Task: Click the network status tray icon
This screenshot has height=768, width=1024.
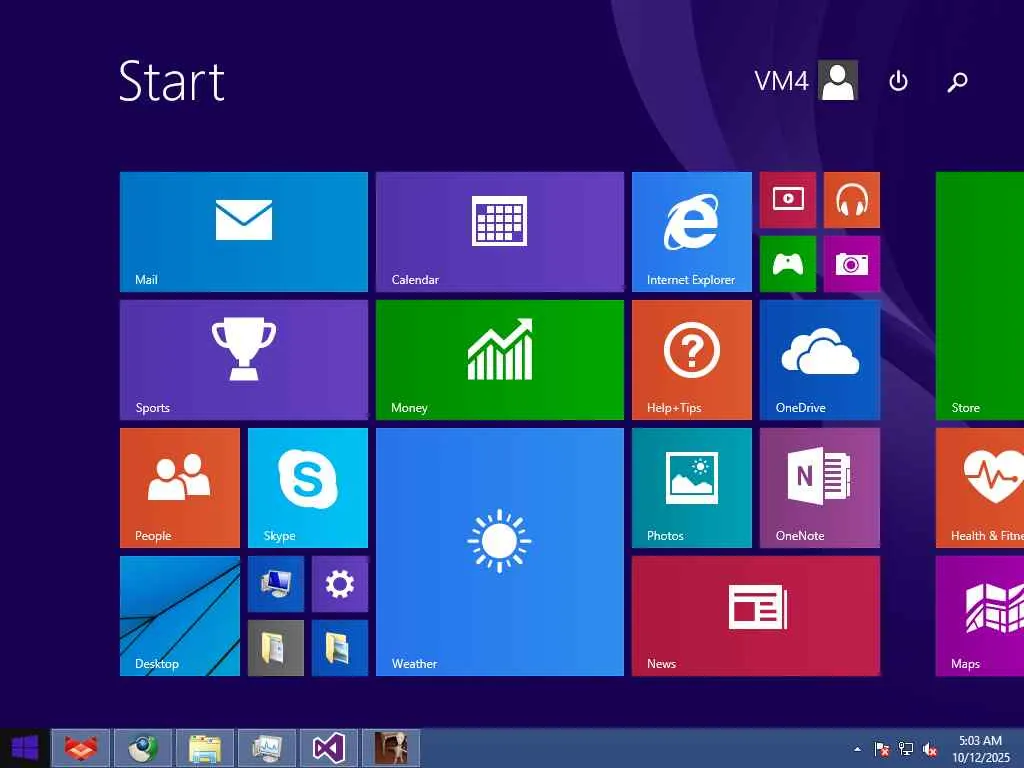Action: click(906, 749)
